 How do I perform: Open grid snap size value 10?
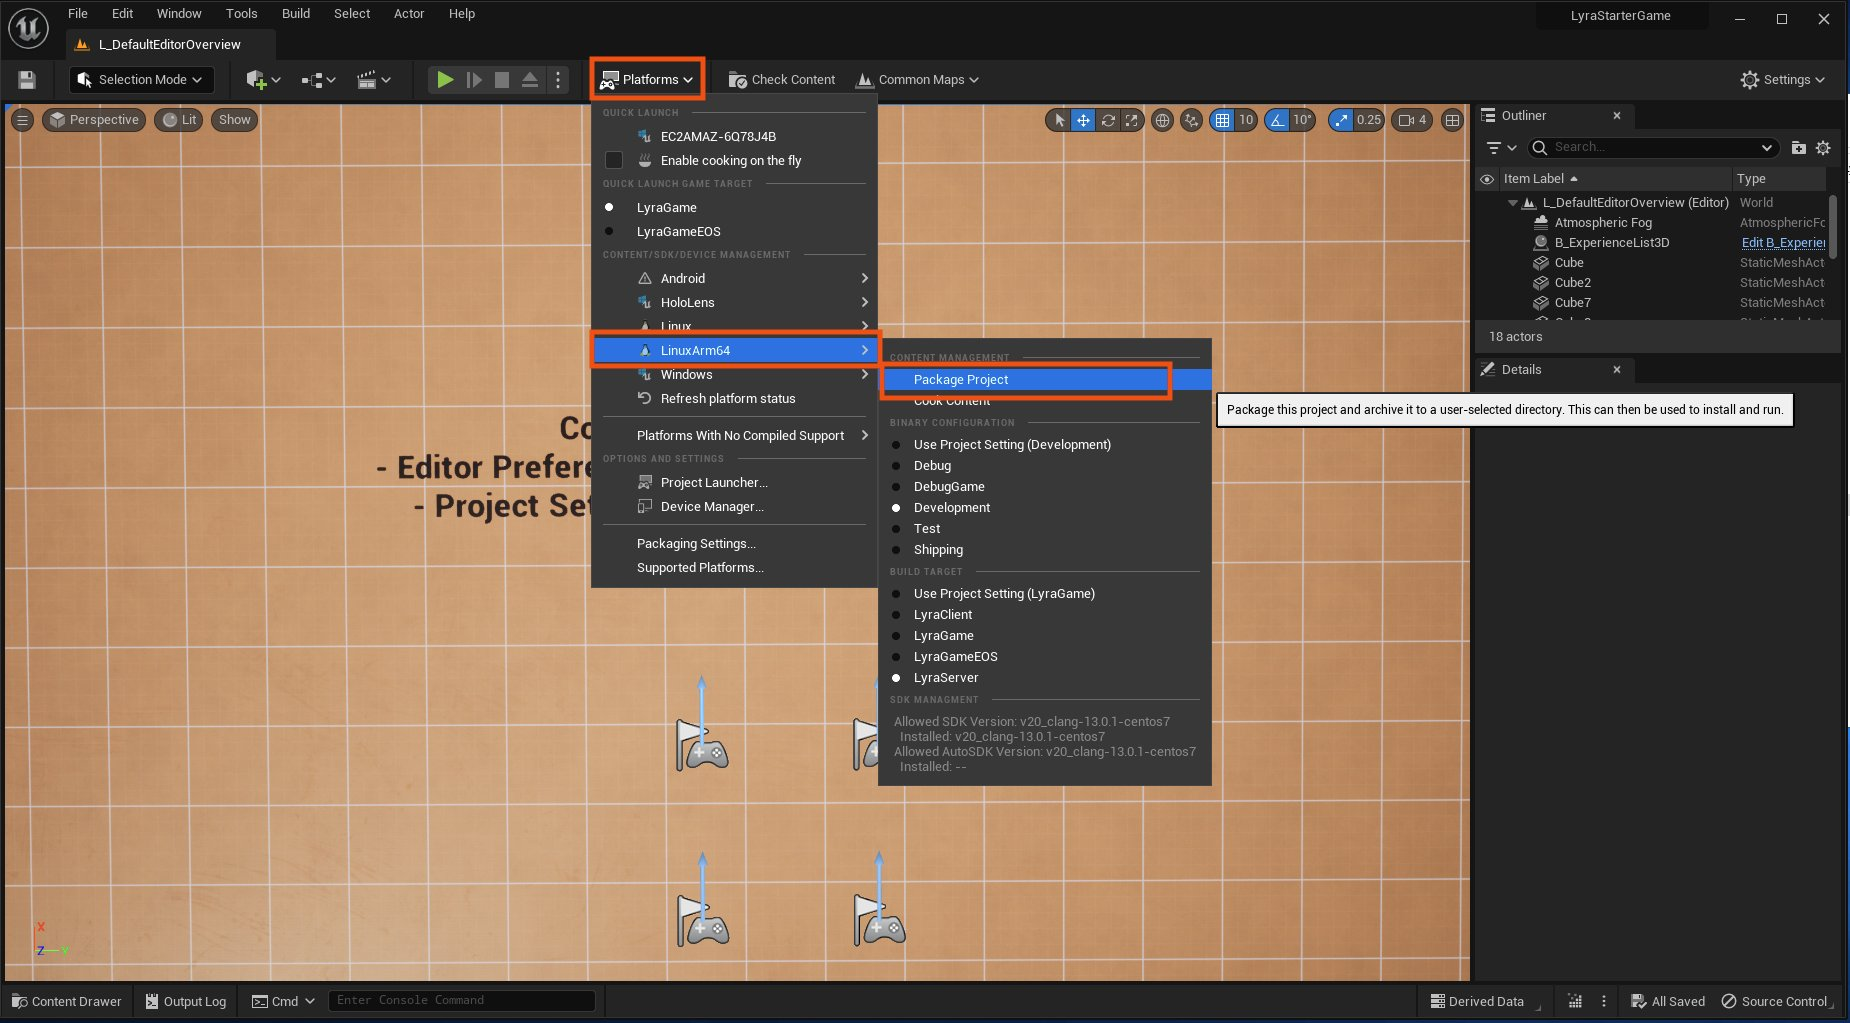[1246, 120]
